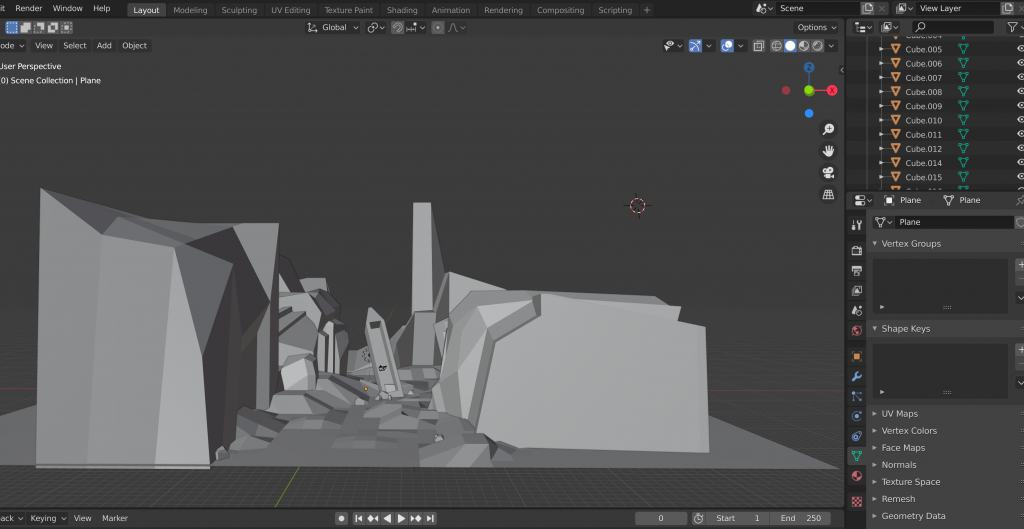Viewport: 1024px width, 529px height.
Task: Switch to wireframe viewport shading
Action: click(x=776, y=46)
